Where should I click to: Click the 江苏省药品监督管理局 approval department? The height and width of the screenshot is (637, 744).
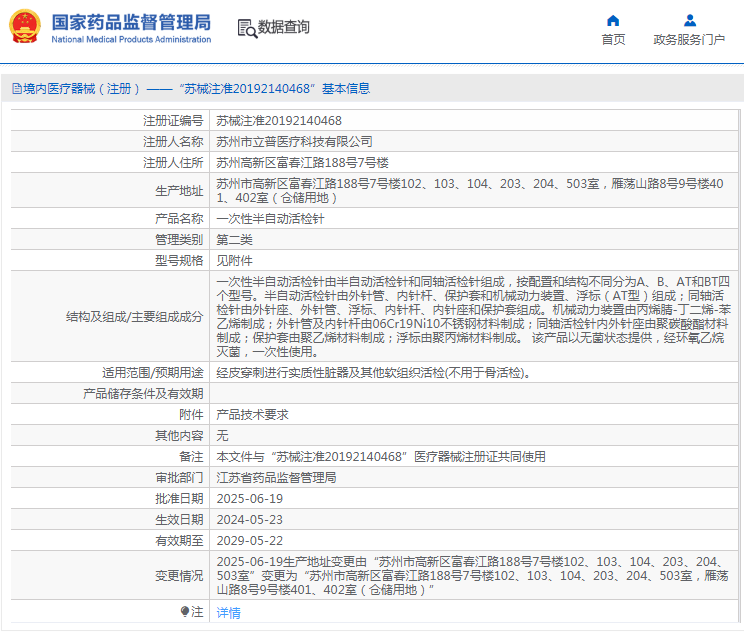coord(276,477)
